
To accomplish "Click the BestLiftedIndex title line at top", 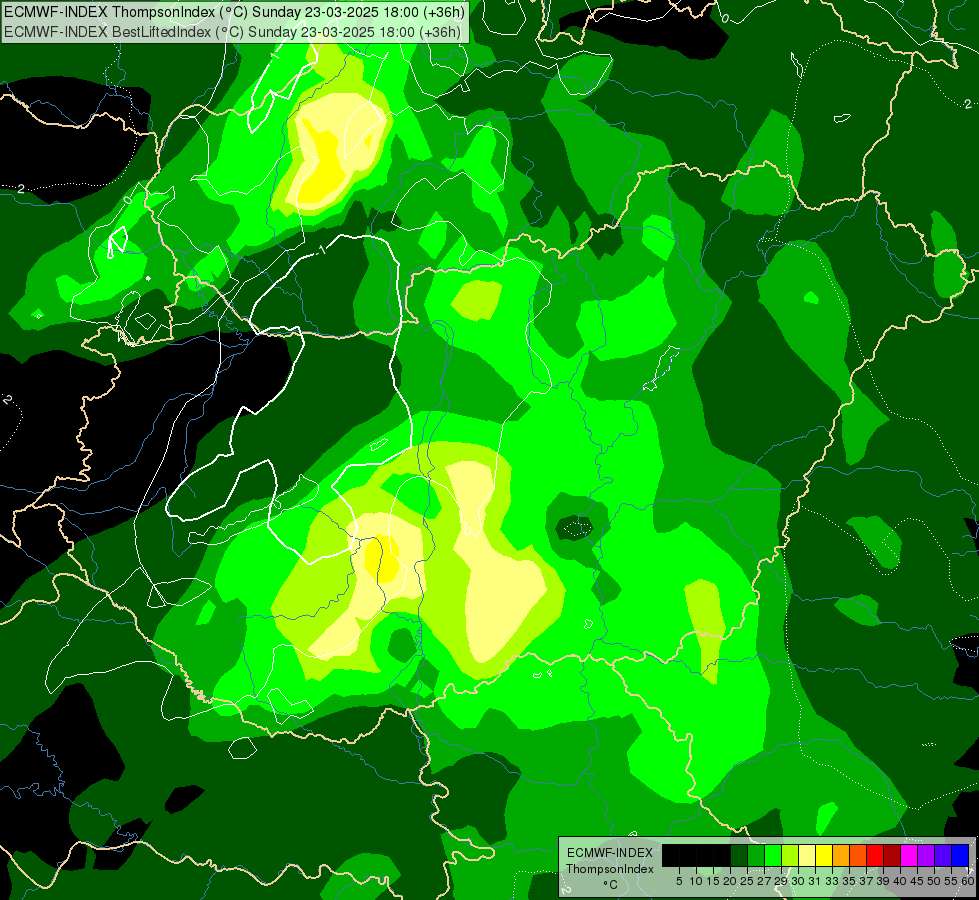I will pyautogui.click(x=232, y=32).
